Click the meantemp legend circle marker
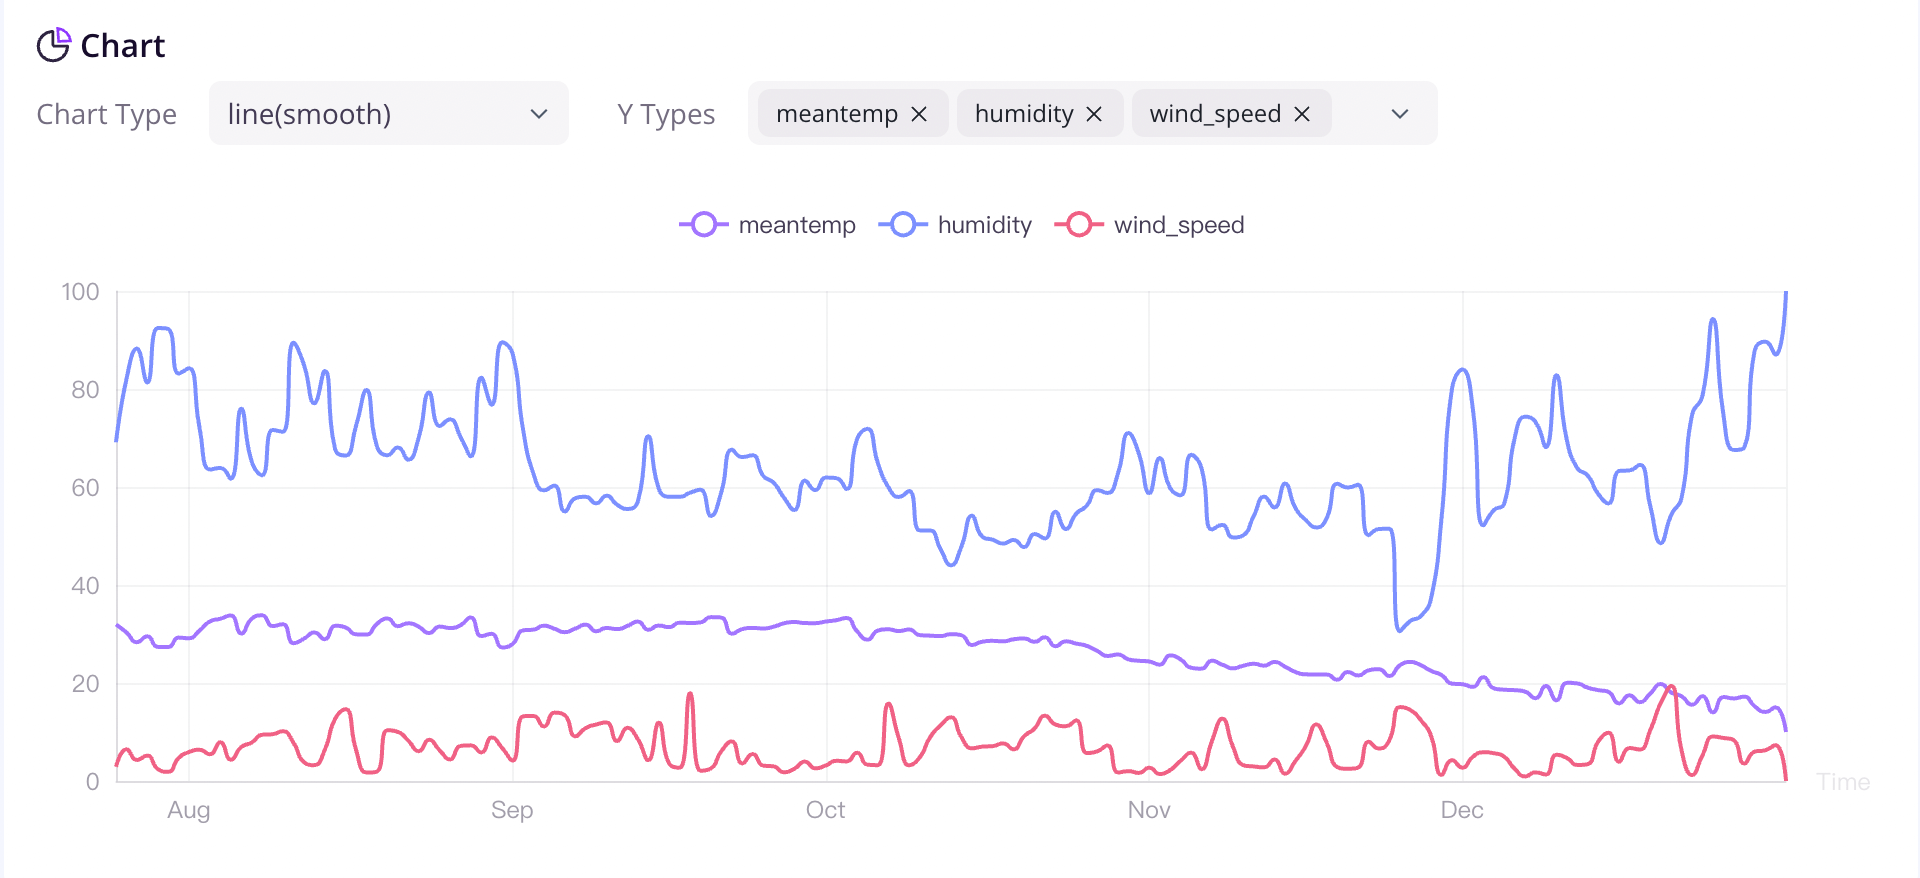Screen dimensions: 1920x878 click(704, 225)
